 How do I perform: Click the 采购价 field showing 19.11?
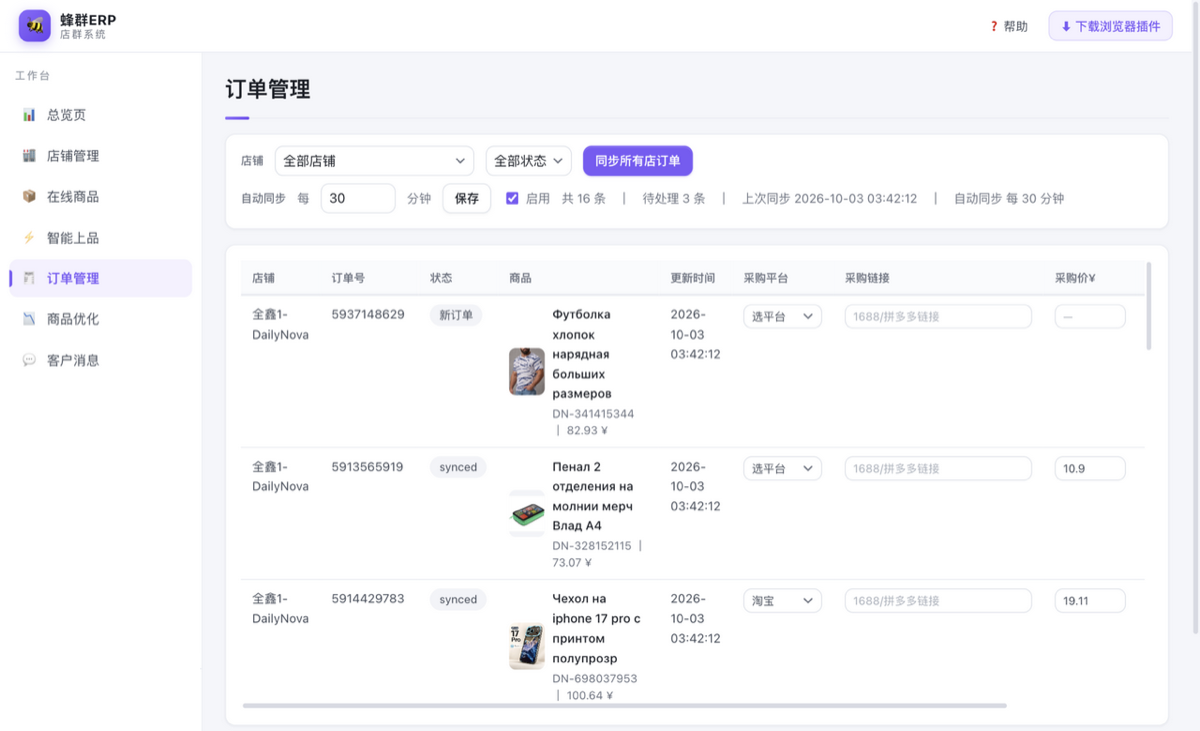(x=1090, y=601)
